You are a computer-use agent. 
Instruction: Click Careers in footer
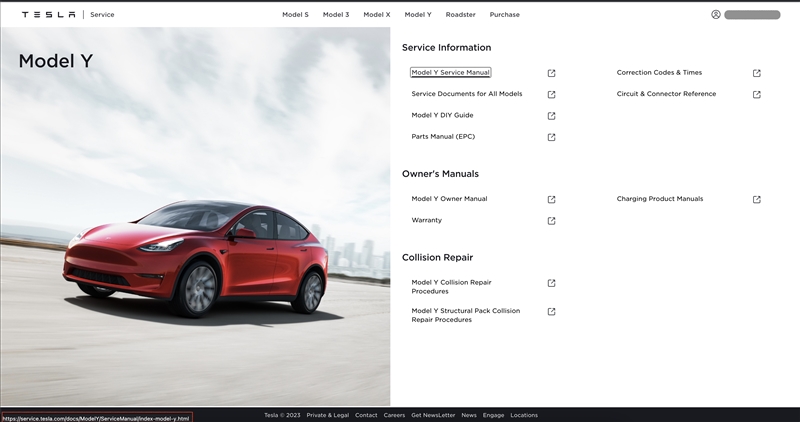(x=394, y=415)
